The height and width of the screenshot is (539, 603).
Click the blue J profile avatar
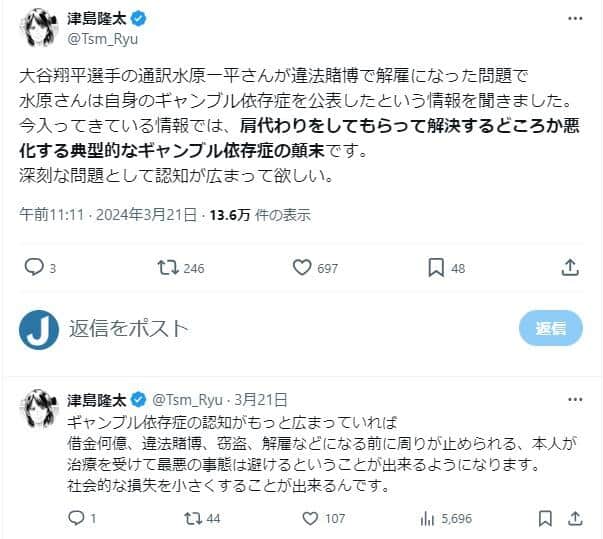41,328
